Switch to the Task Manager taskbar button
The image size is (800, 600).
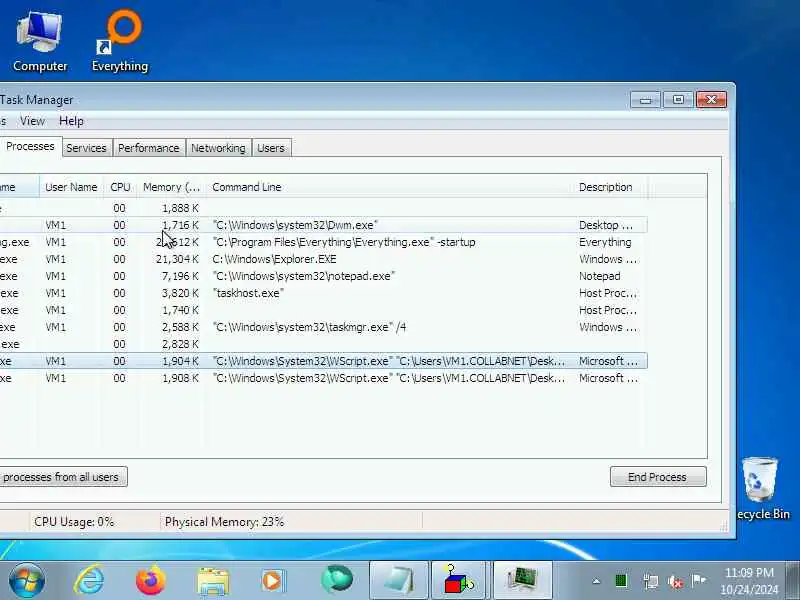(x=523, y=580)
